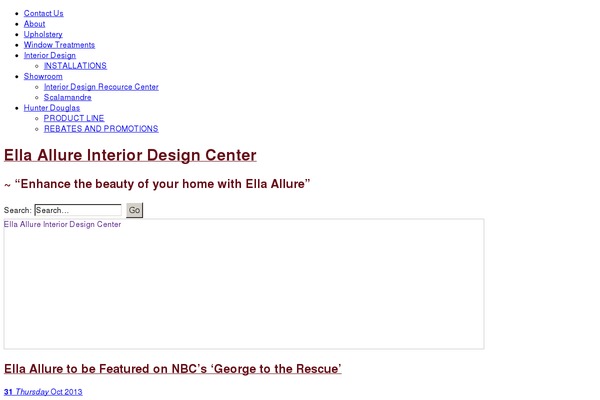Open Interior Design Recource Center link
The width and height of the screenshot is (600, 400).
101,87
